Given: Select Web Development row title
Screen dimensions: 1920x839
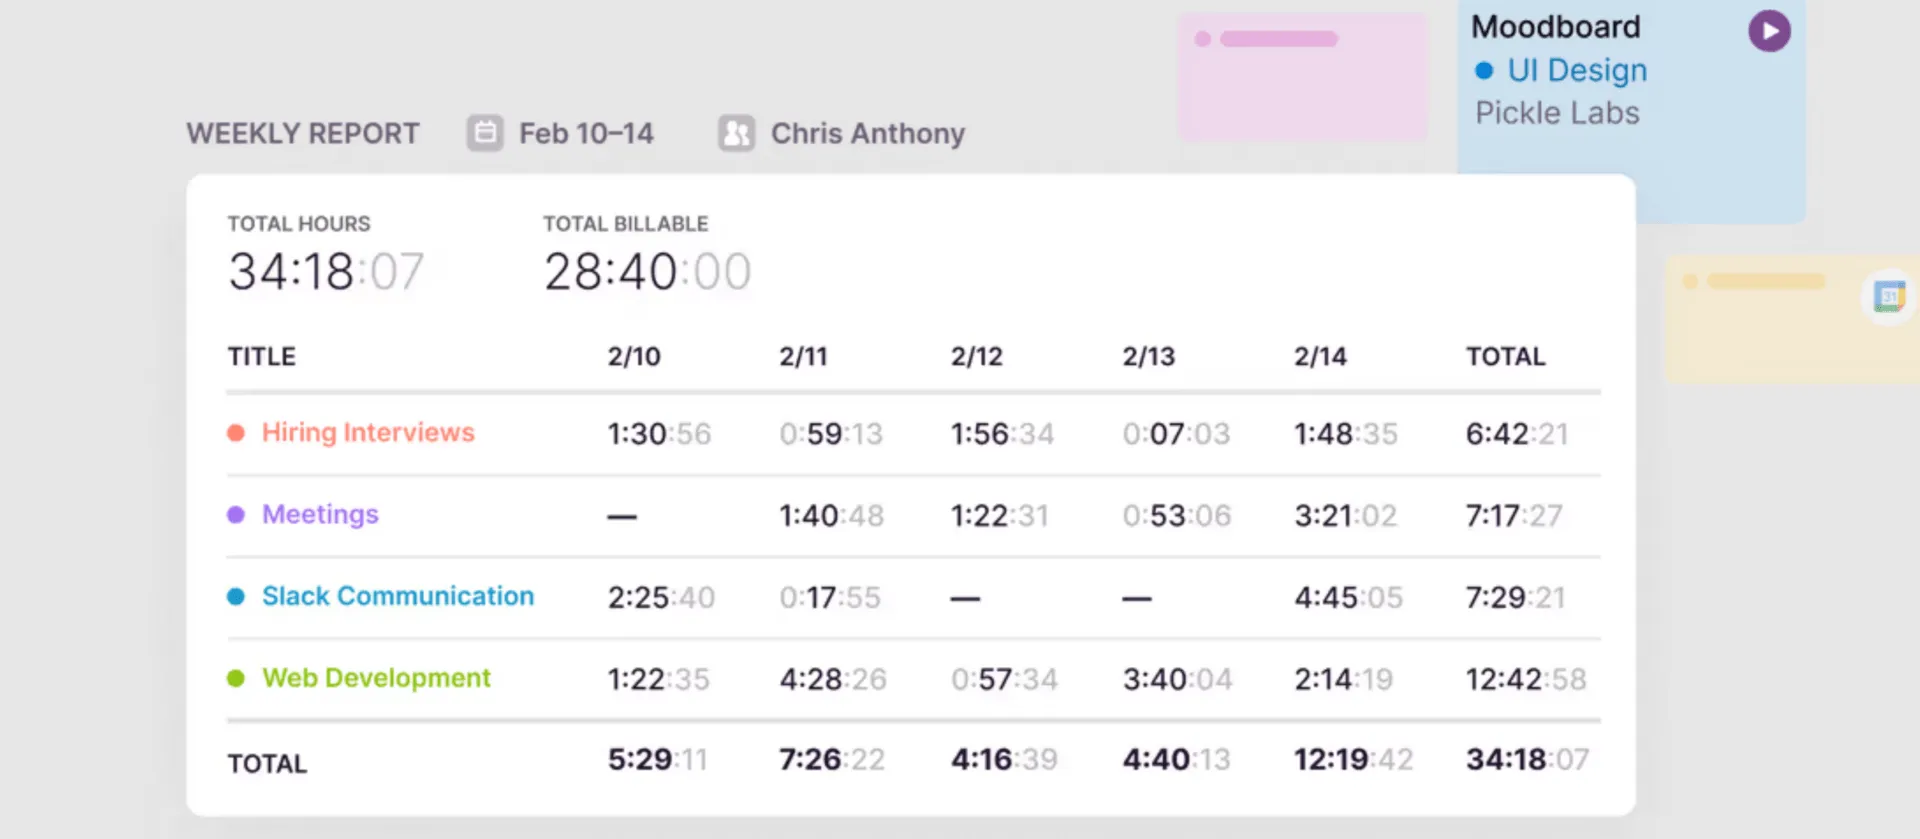Looking at the screenshot, I should tap(376, 679).
